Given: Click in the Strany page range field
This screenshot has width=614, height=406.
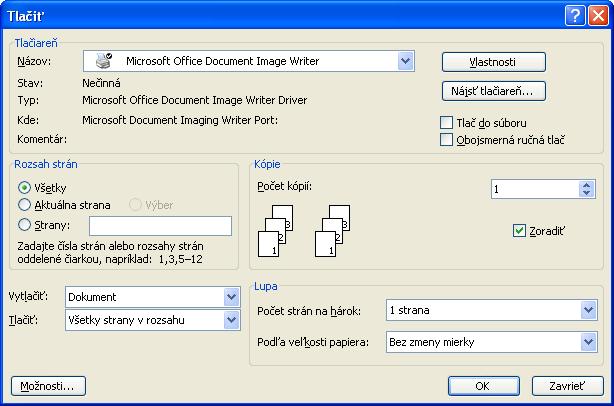Looking at the screenshot, I should point(160,226).
